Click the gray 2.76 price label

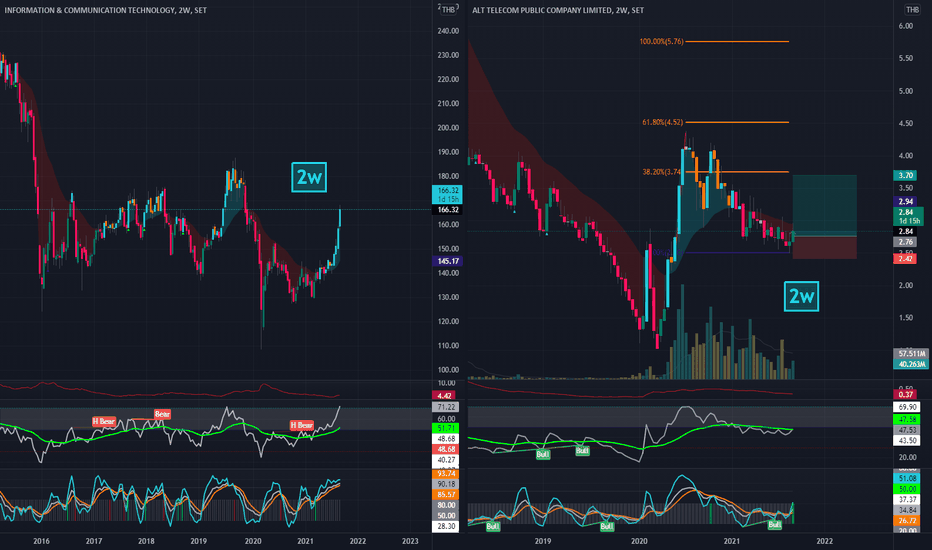(x=905, y=242)
